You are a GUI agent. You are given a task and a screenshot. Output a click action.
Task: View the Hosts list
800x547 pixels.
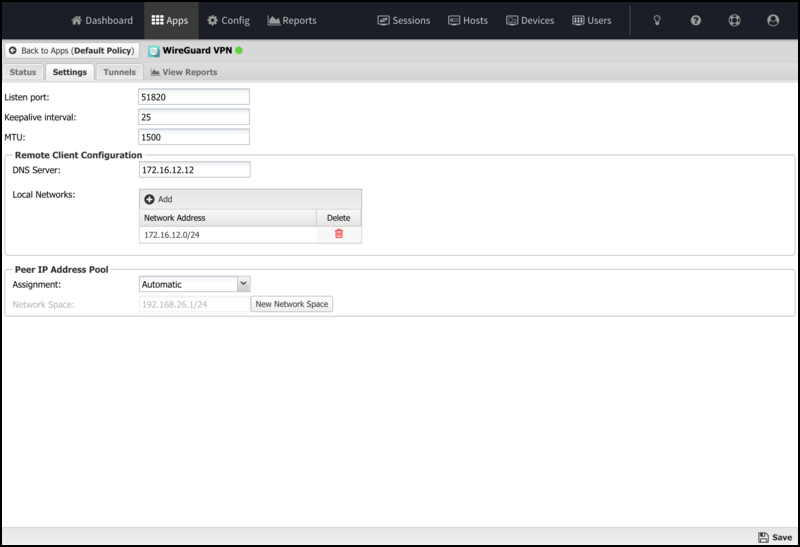click(x=468, y=20)
